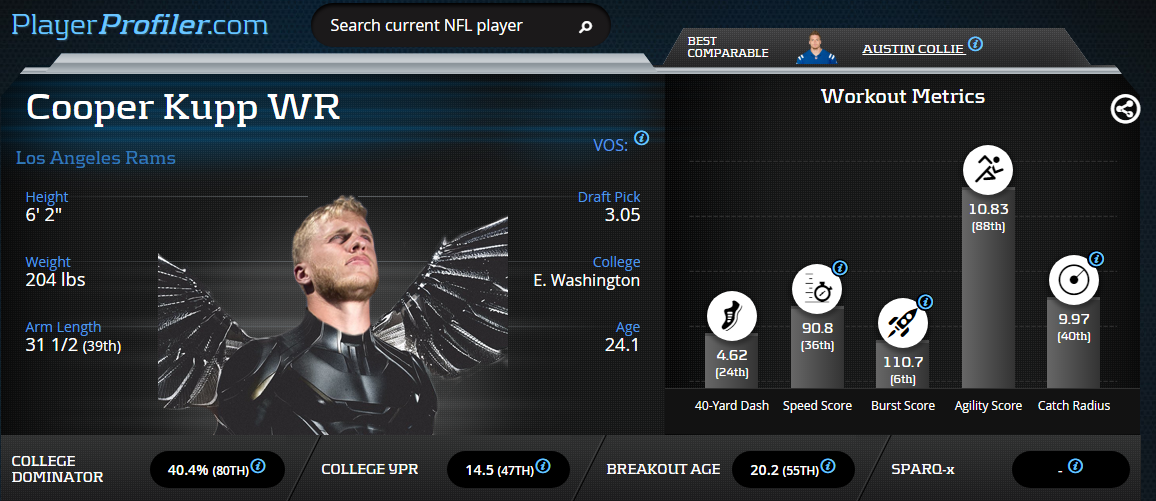Open info icon above Burst Score
This screenshot has height=501, width=1156.
(x=925, y=302)
